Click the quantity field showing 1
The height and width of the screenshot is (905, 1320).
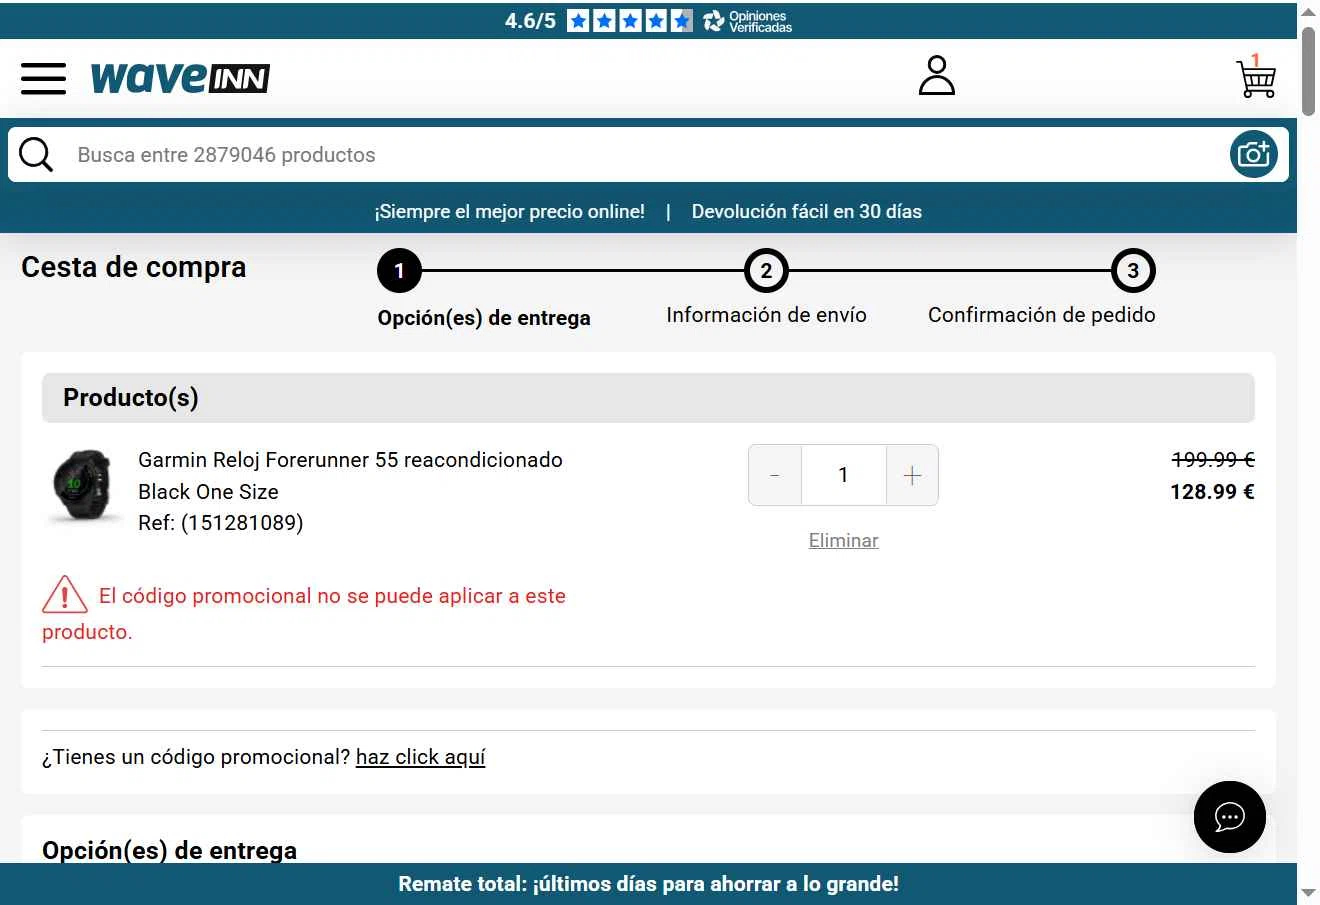[x=844, y=475]
